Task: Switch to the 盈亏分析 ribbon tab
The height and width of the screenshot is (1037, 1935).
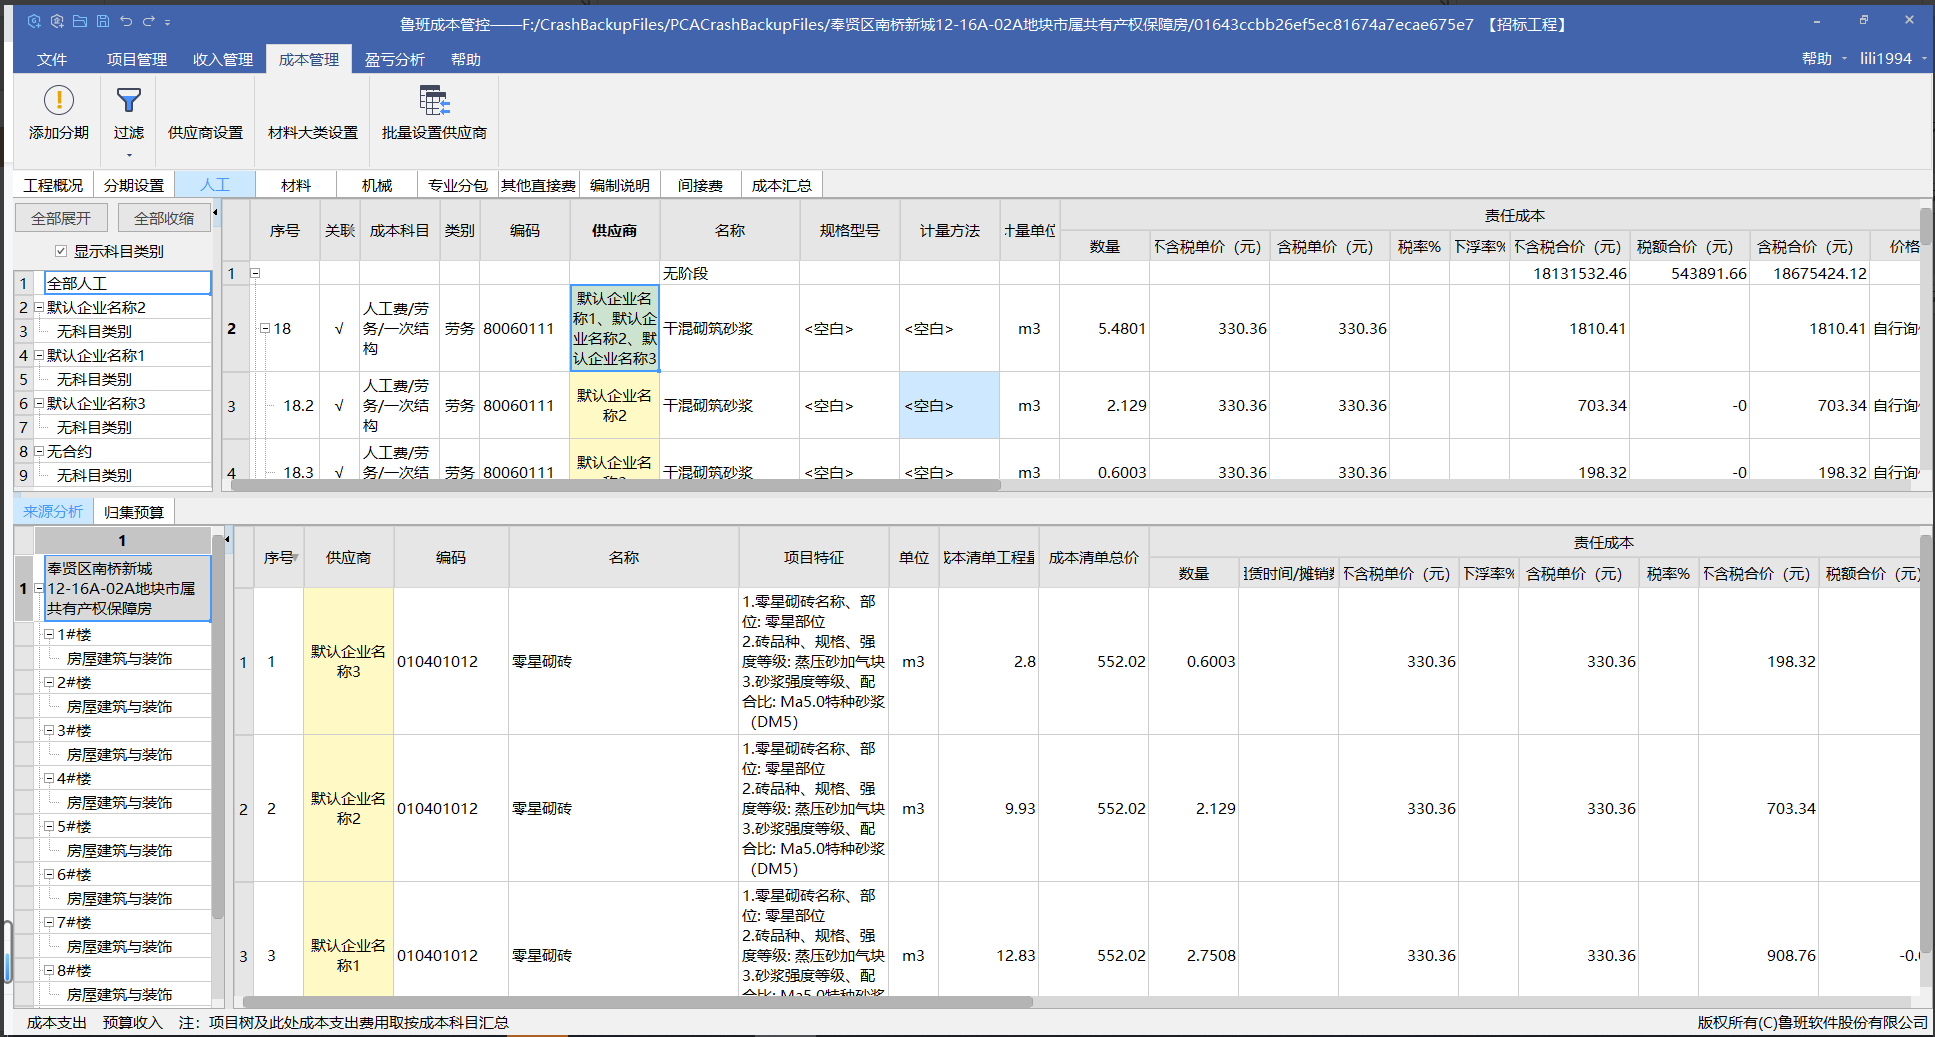Action: (x=395, y=59)
